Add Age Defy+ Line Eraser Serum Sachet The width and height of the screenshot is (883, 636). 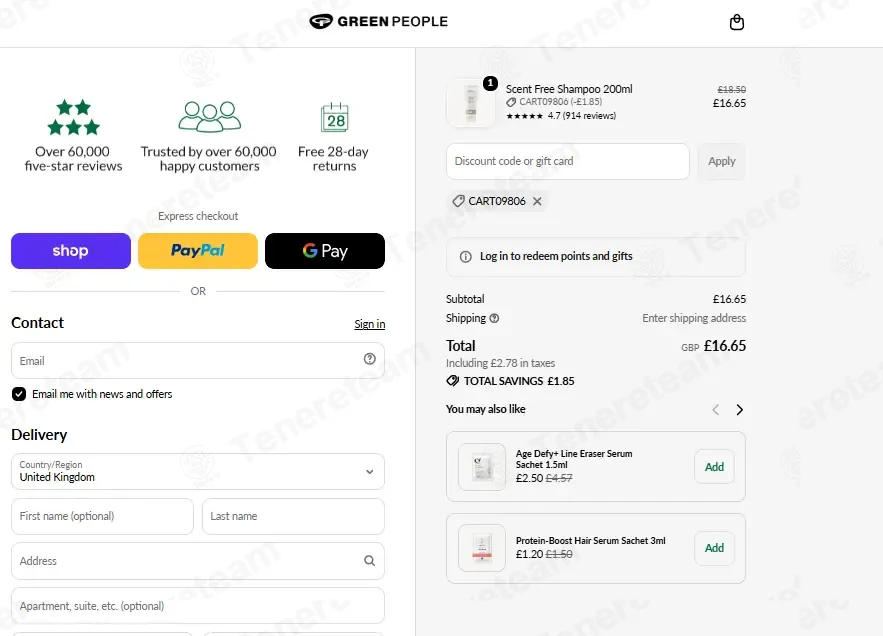(x=714, y=466)
